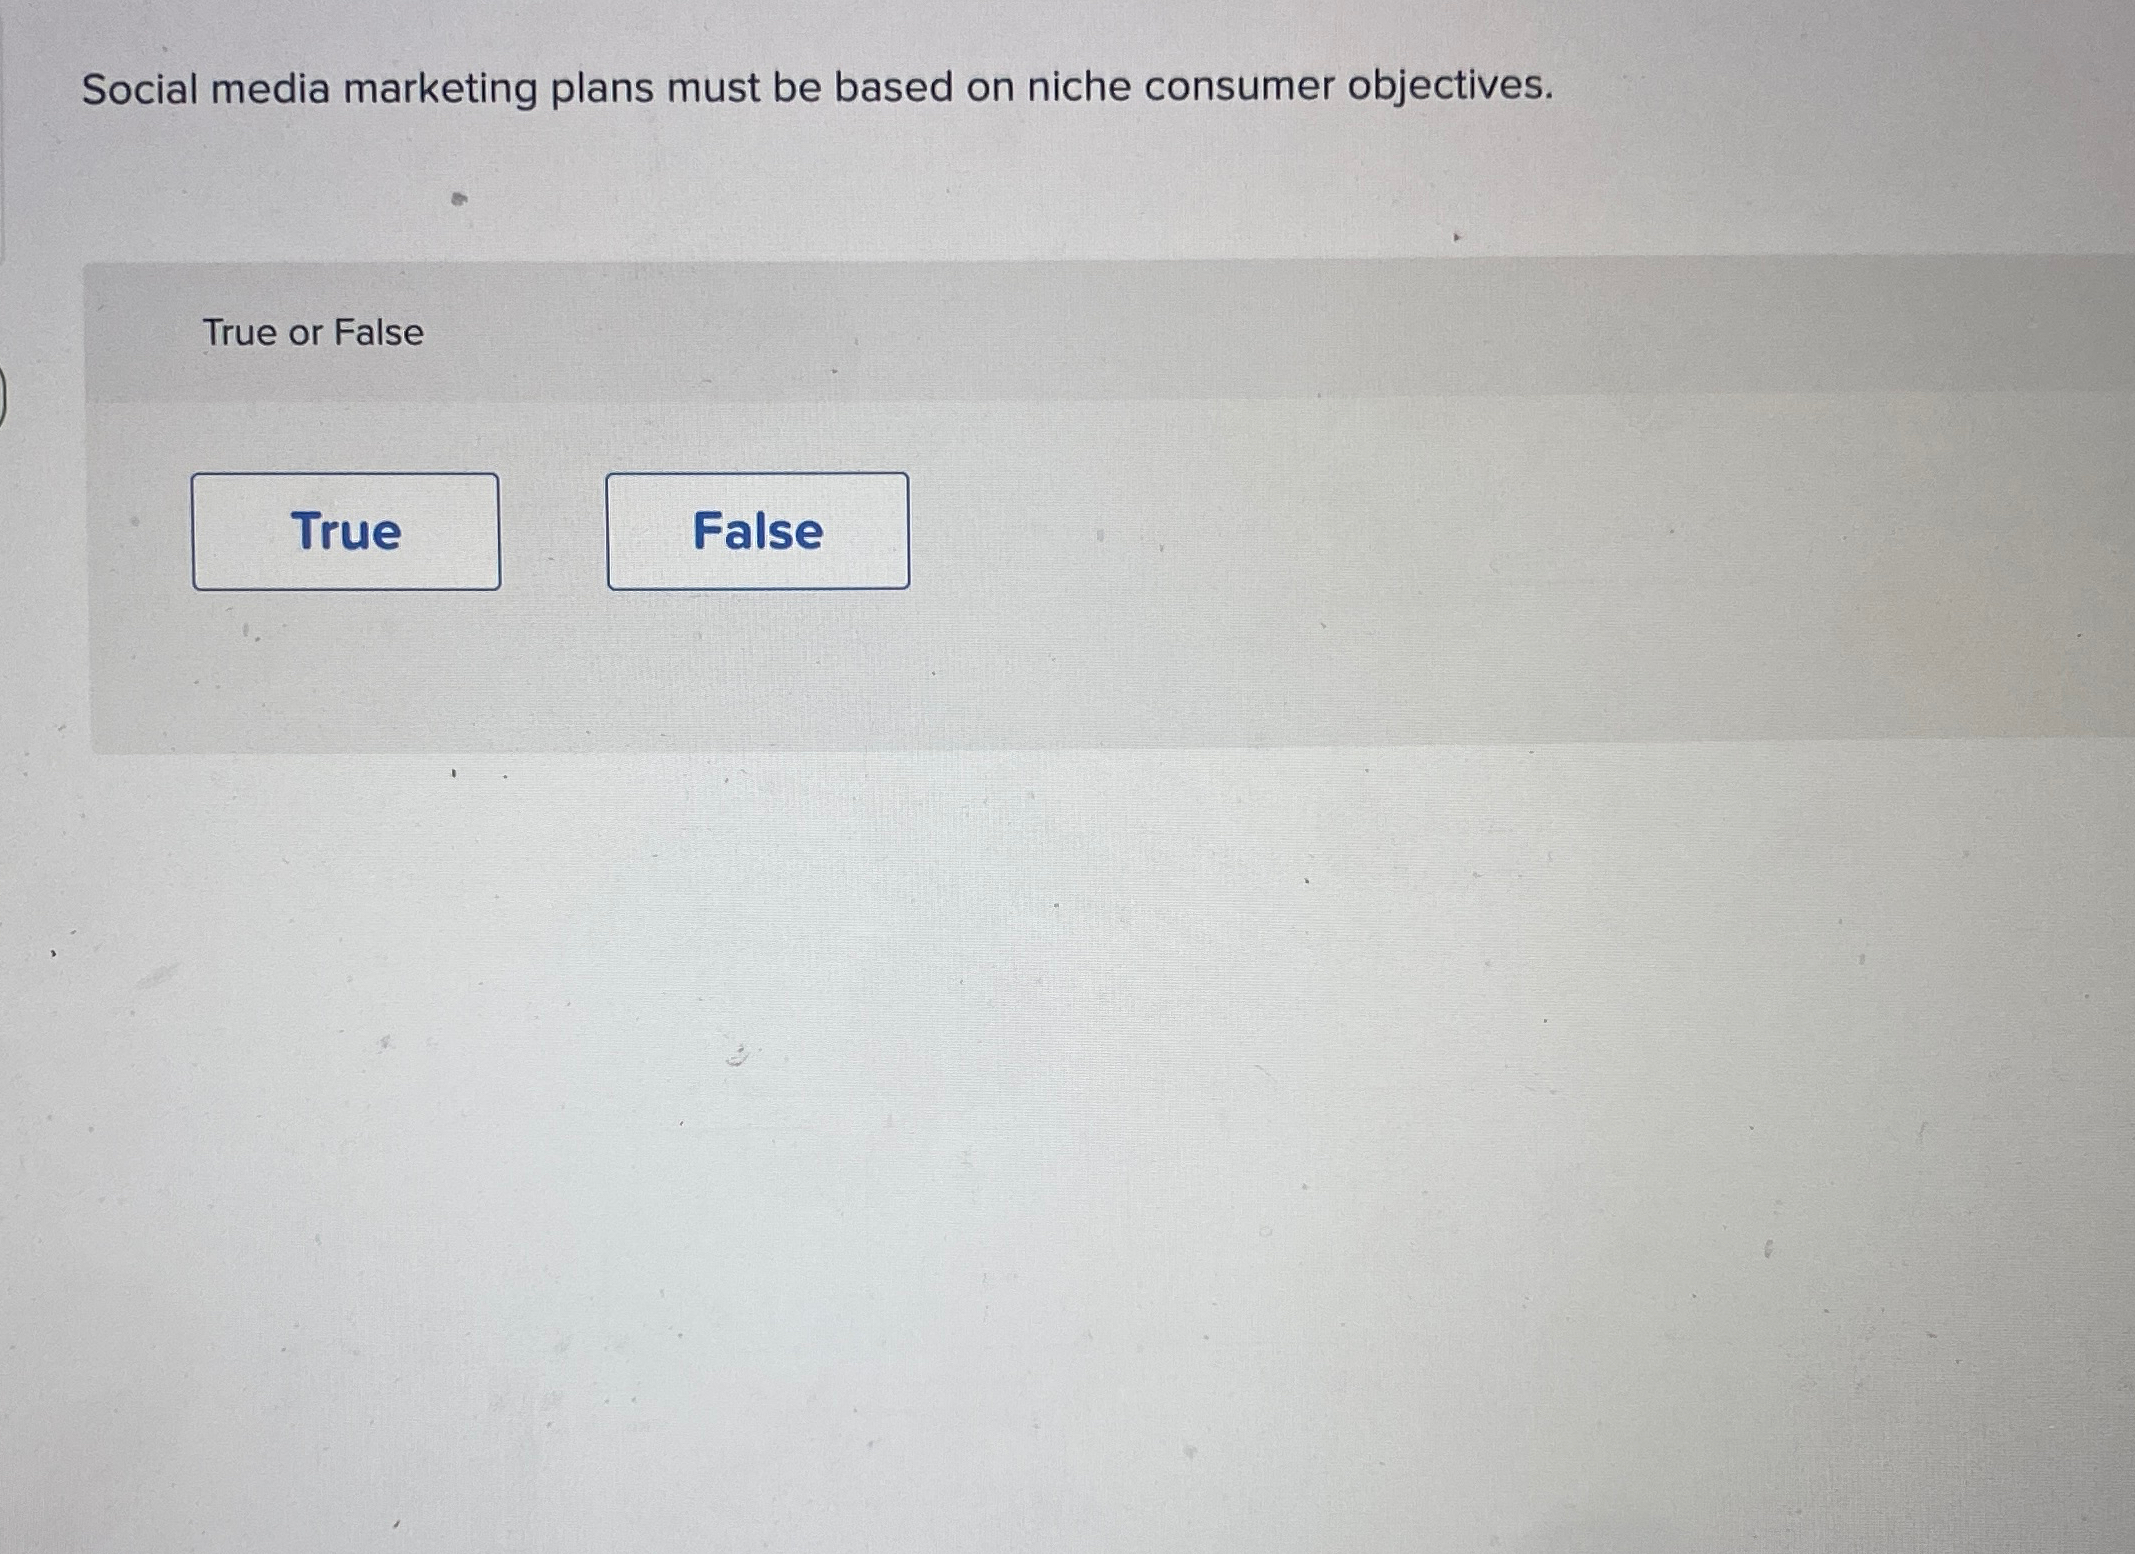Screen dimensions: 2135x1554
Task: Click the word "plans" in the question
Action: coord(603,89)
